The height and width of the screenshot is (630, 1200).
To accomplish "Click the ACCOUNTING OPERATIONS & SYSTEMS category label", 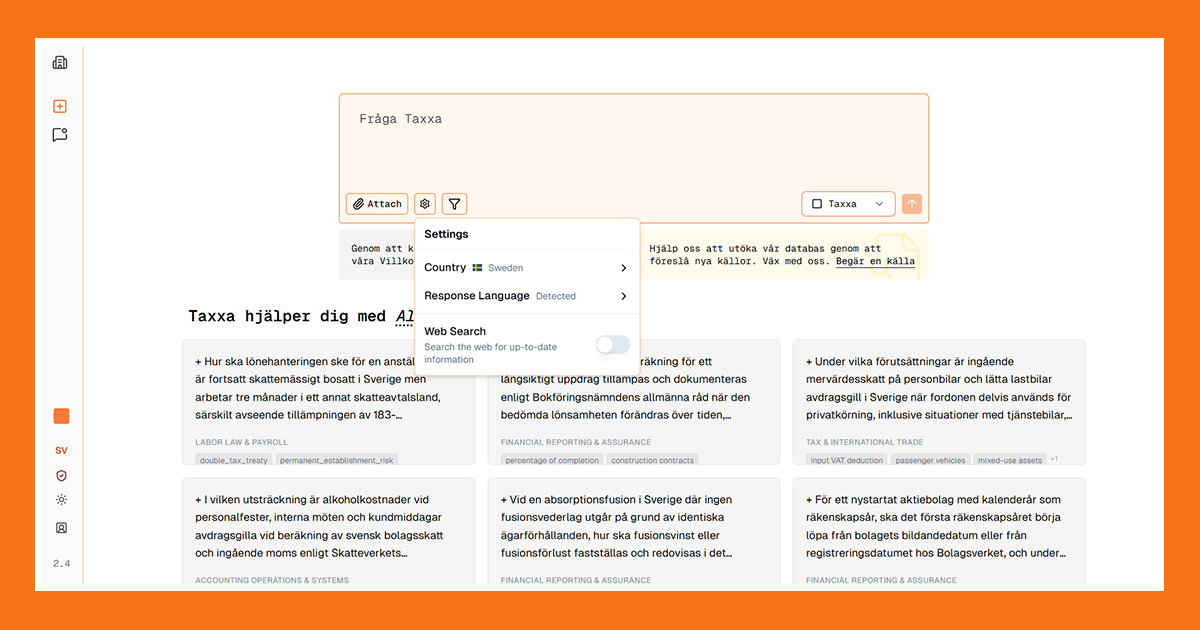I will [272, 580].
